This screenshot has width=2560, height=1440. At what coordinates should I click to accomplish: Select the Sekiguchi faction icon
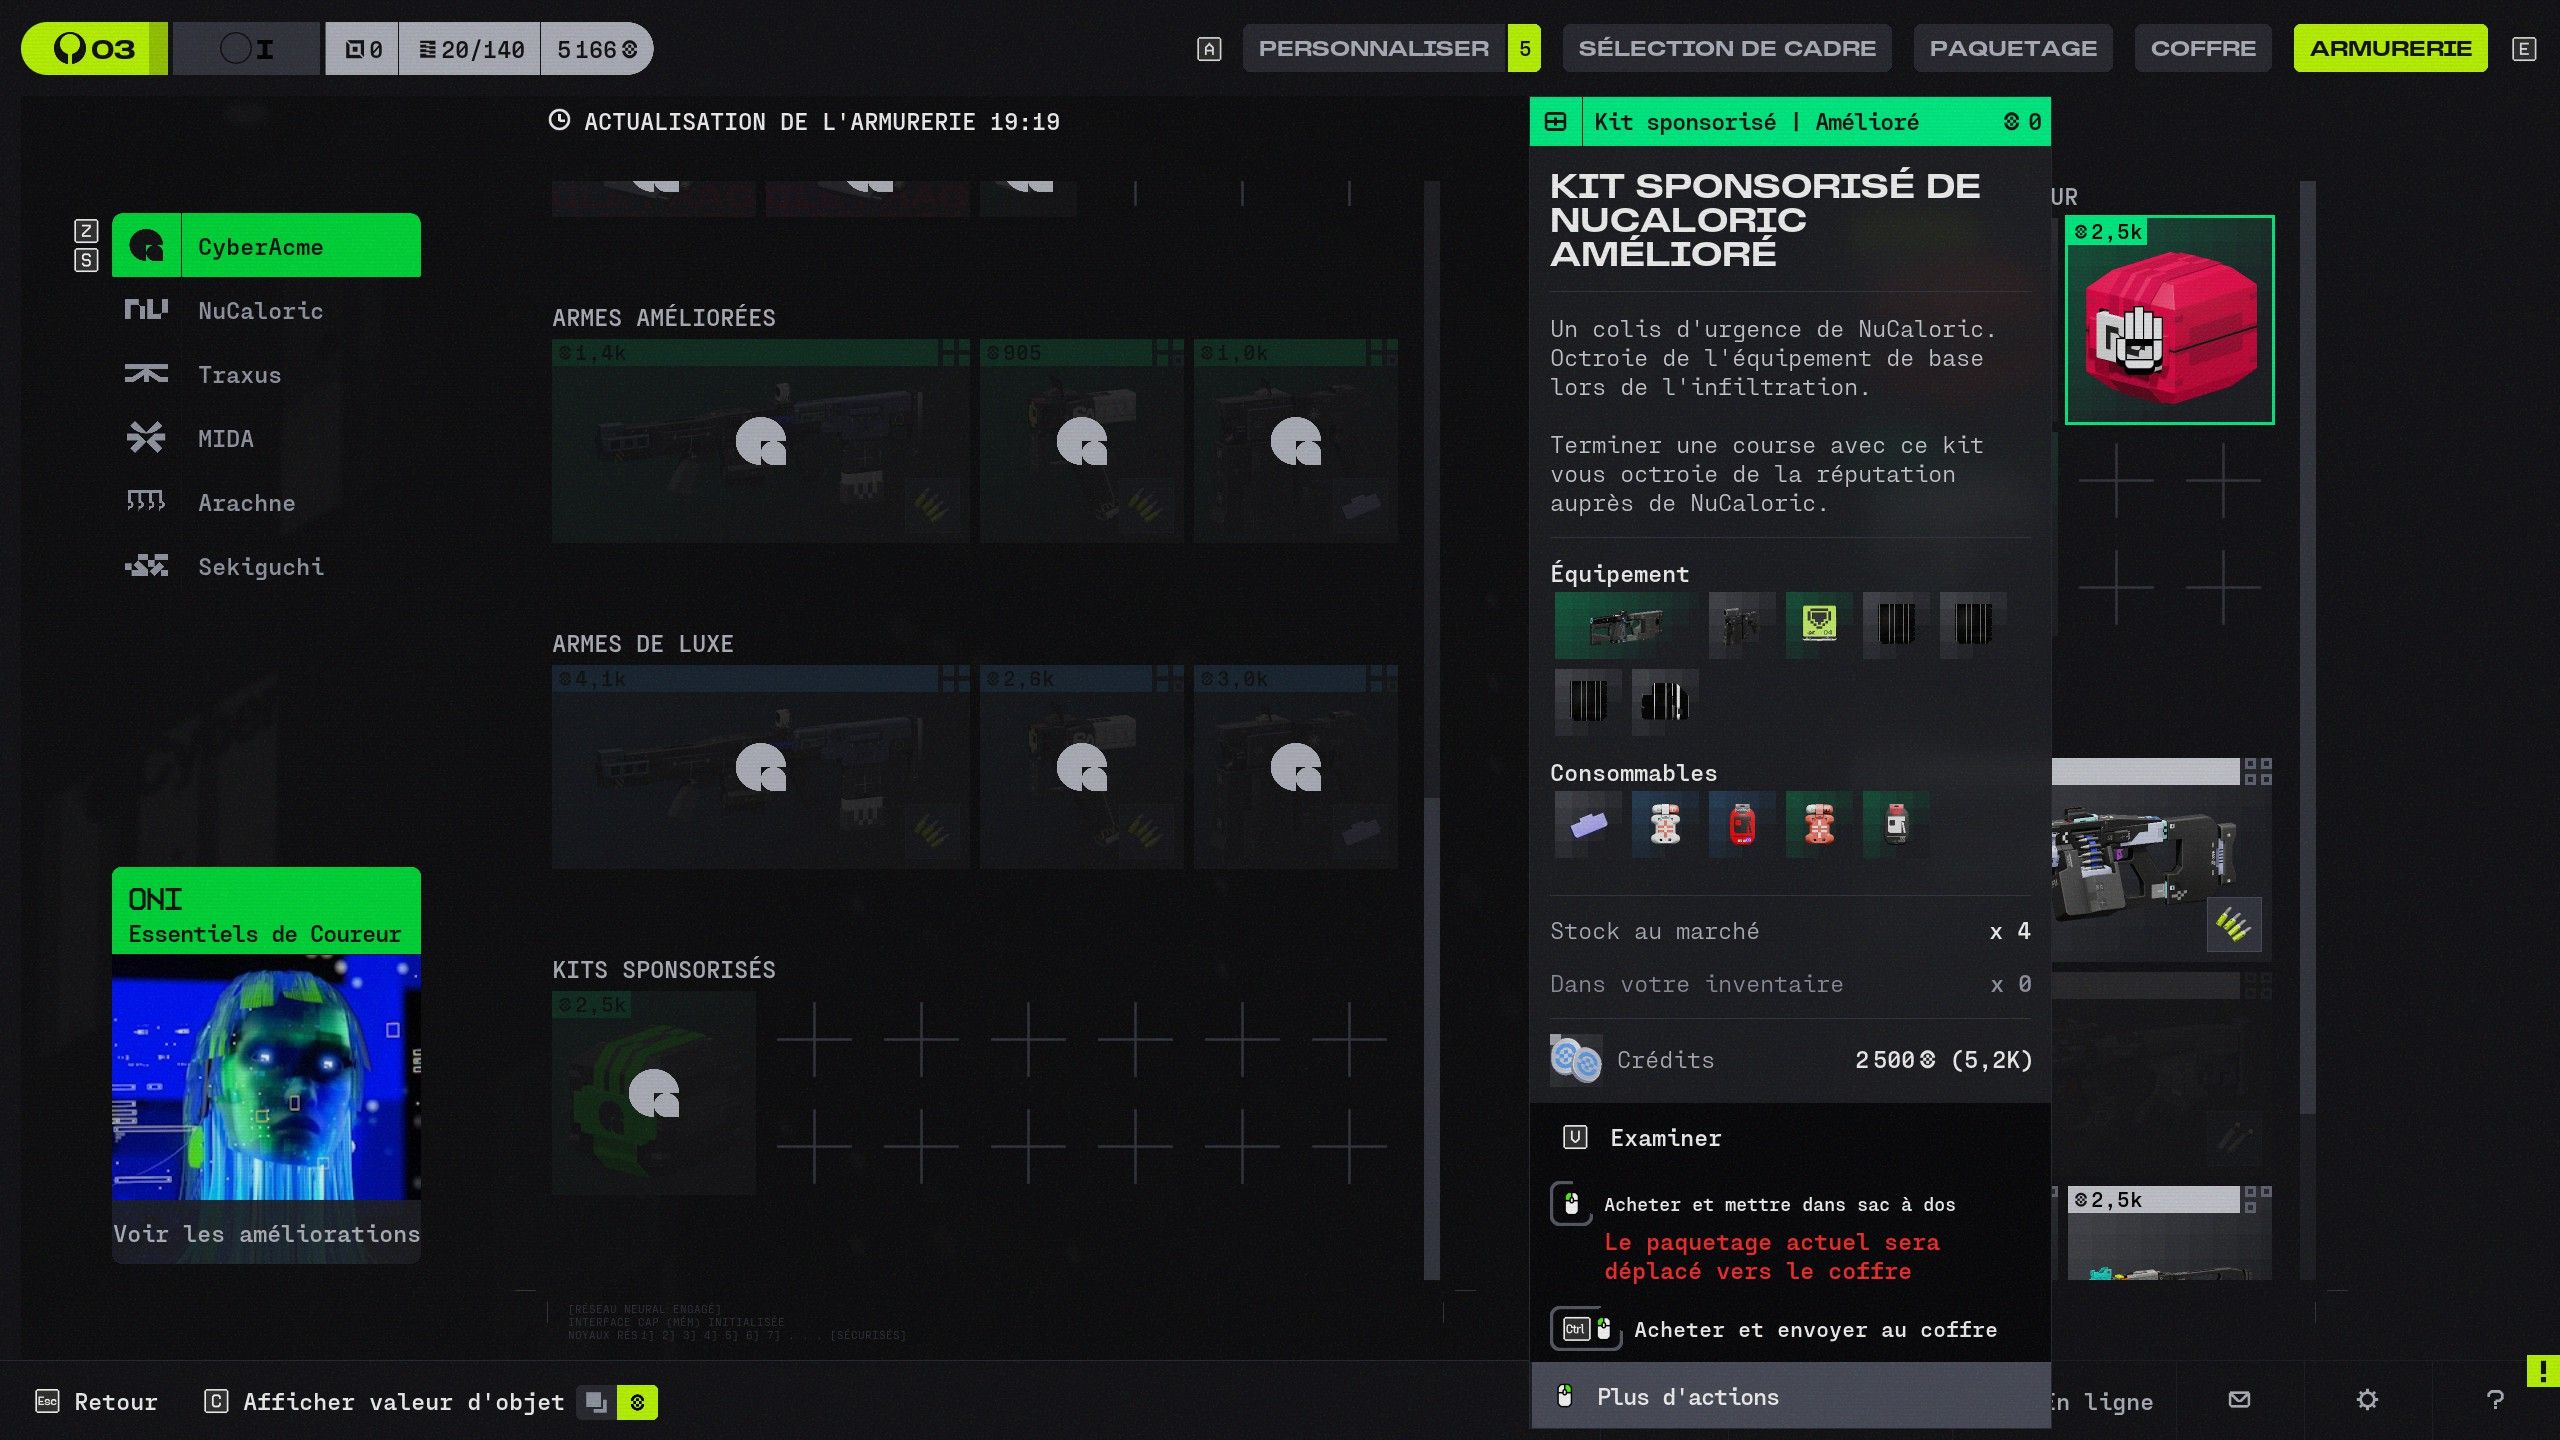click(x=146, y=566)
